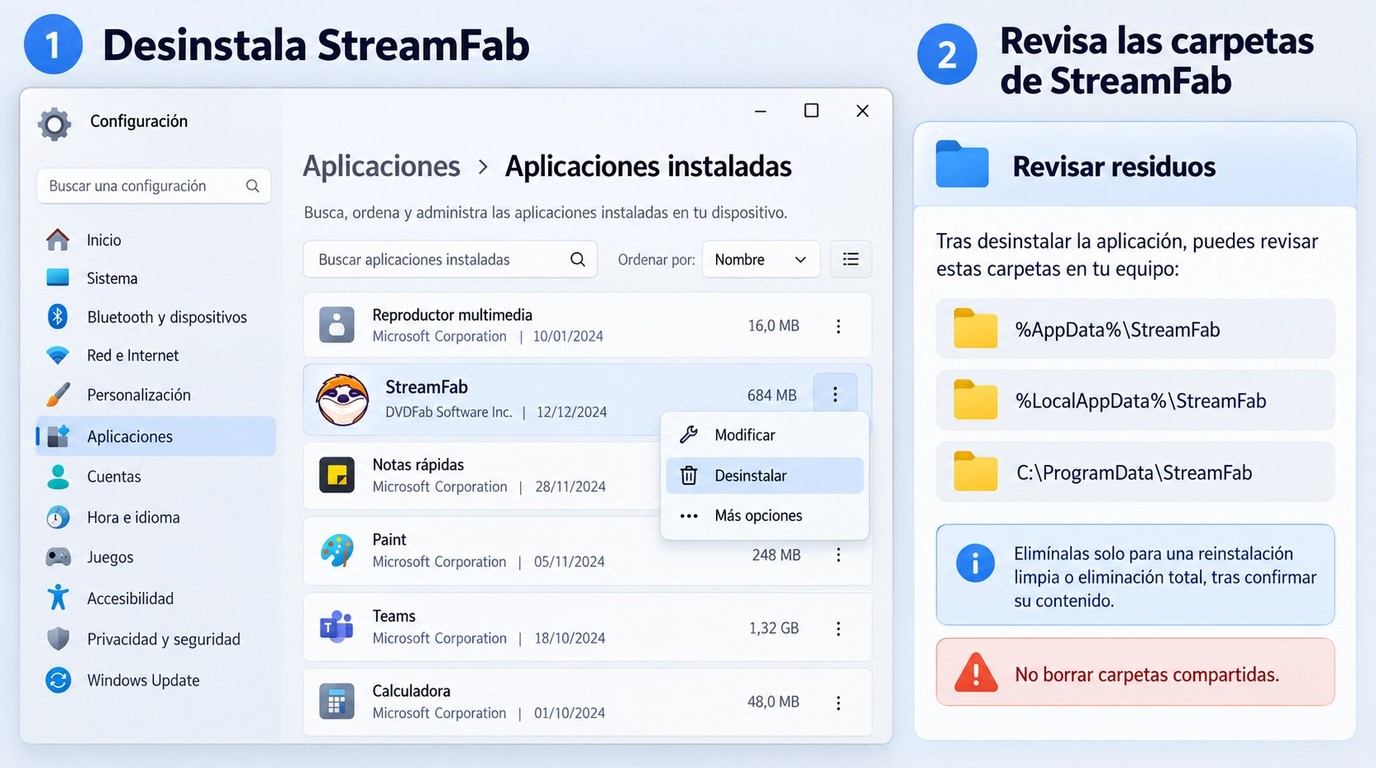
Task: Click the three-dot menu for StreamFab
Action: click(x=835, y=395)
